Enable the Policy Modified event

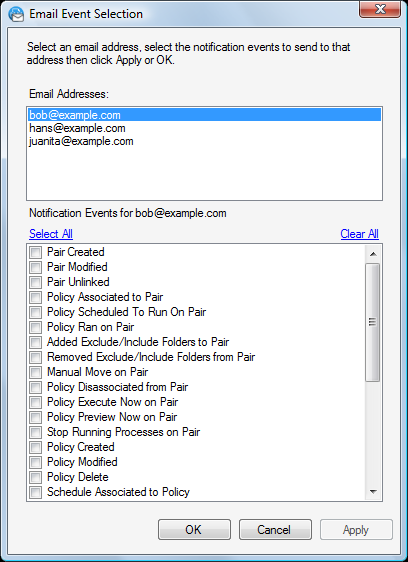coord(35,462)
